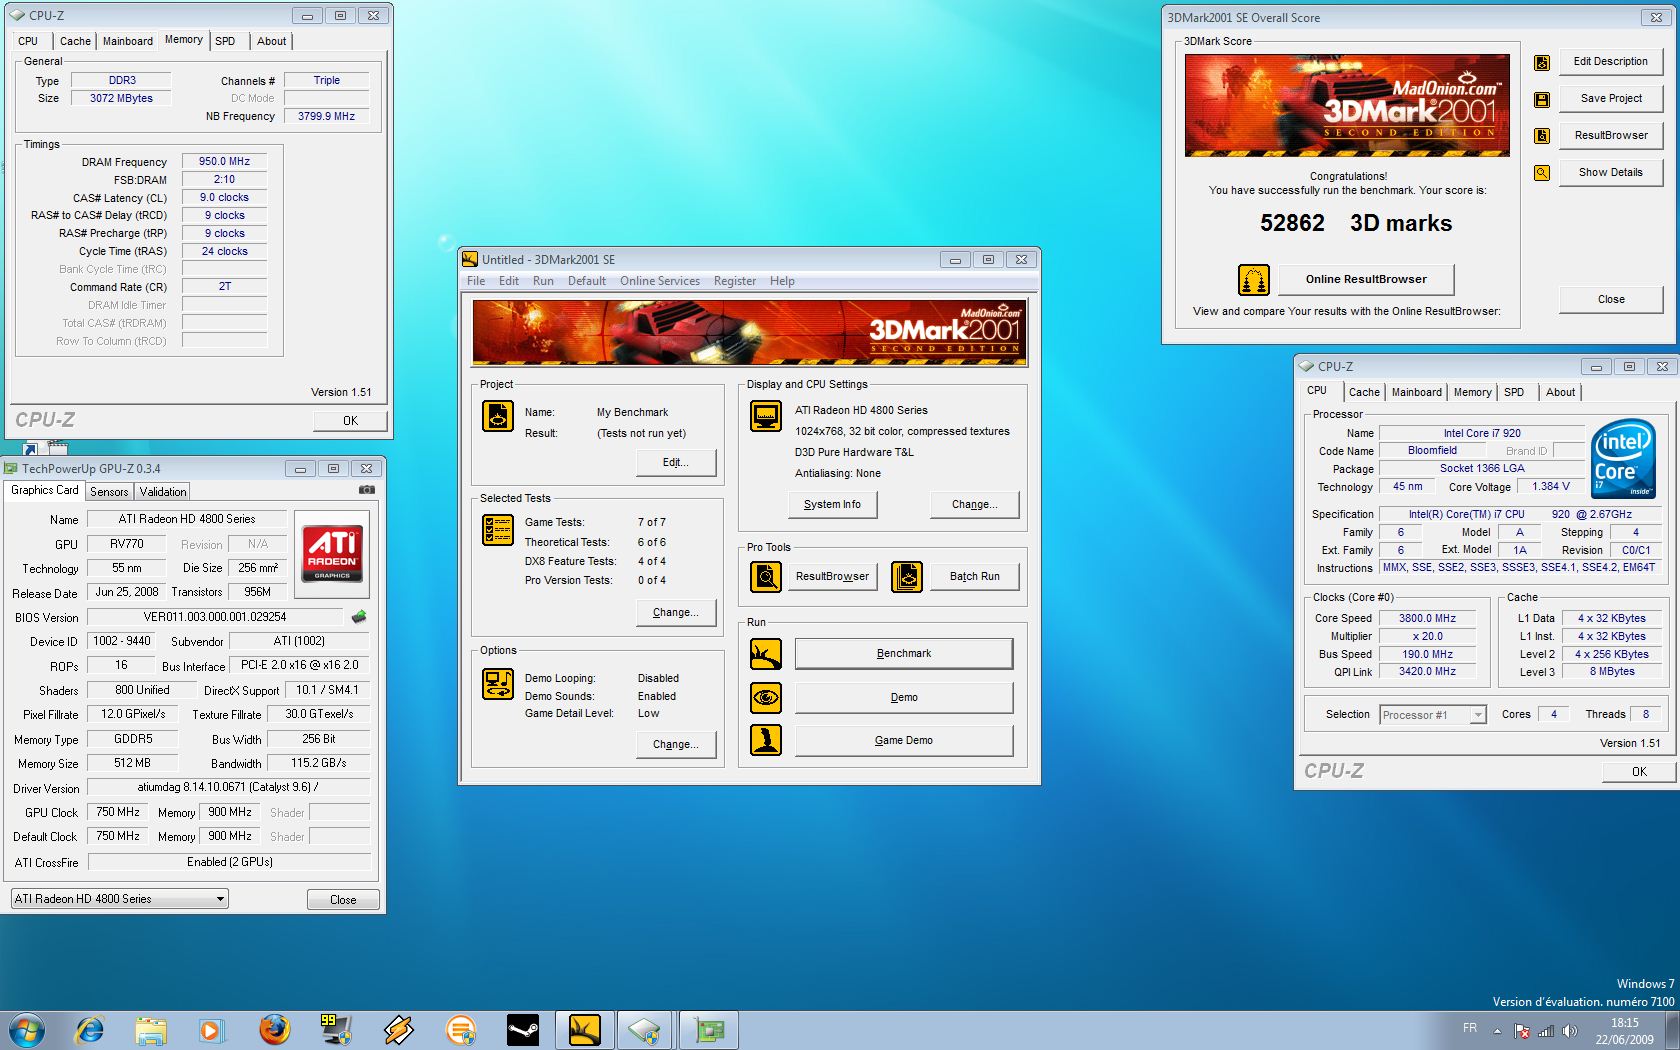The height and width of the screenshot is (1050, 1680).
Task: Click the Selected Tests checklist icon
Action: click(x=498, y=530)
